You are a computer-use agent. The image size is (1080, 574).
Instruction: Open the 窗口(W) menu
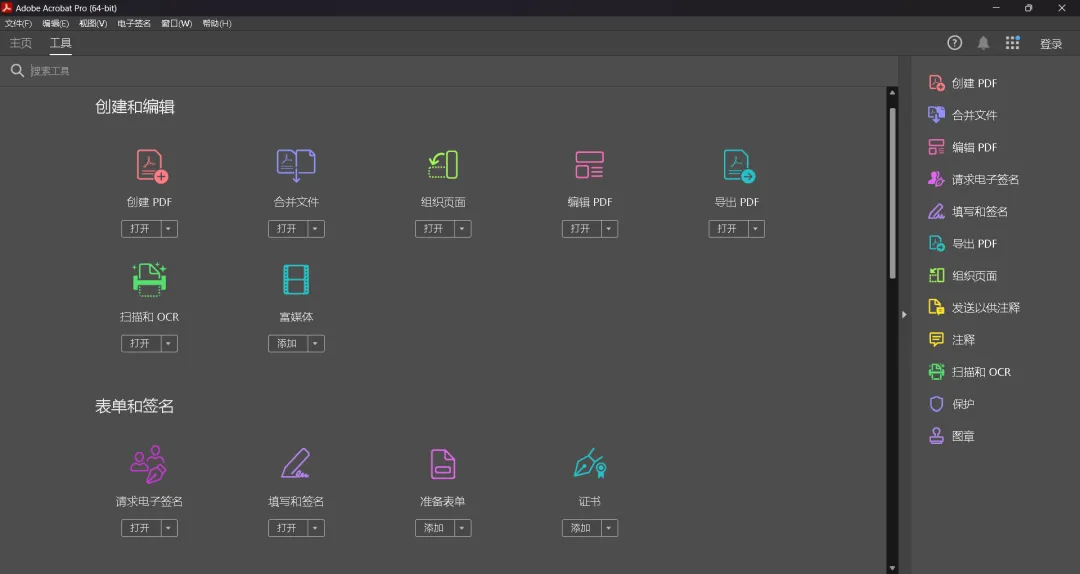point(176,23)
